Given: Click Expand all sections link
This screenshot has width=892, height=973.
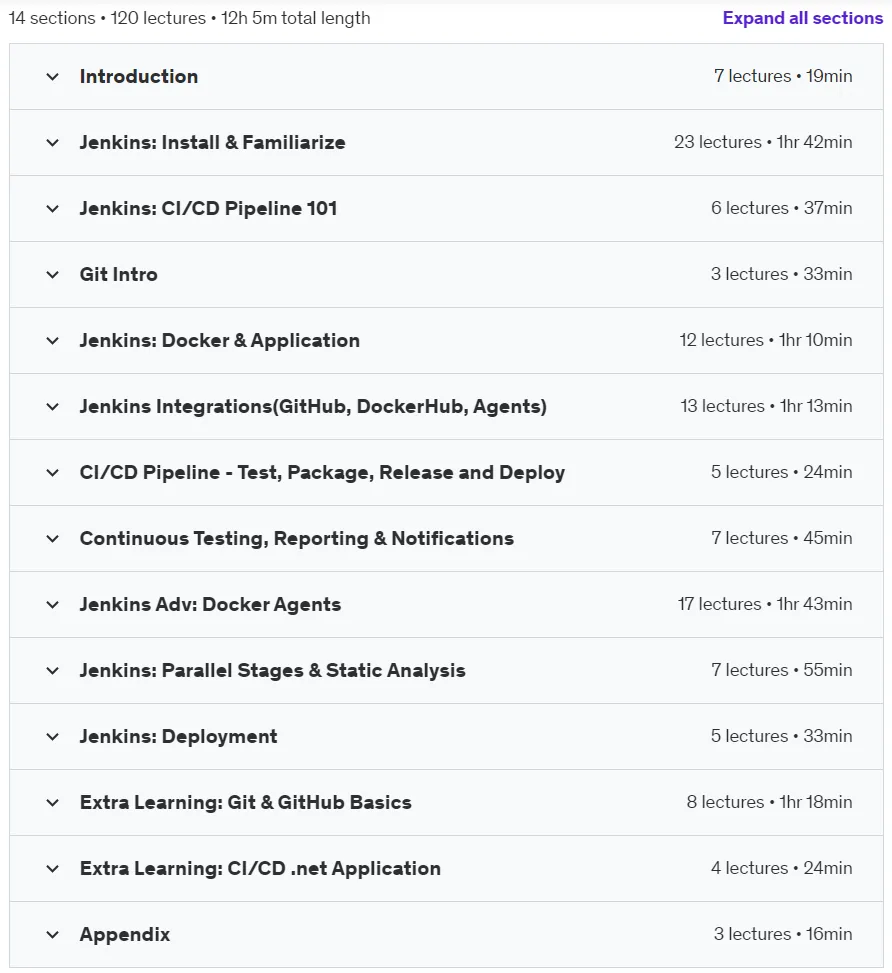Looking at the screenshot, I should pos(803,18).
